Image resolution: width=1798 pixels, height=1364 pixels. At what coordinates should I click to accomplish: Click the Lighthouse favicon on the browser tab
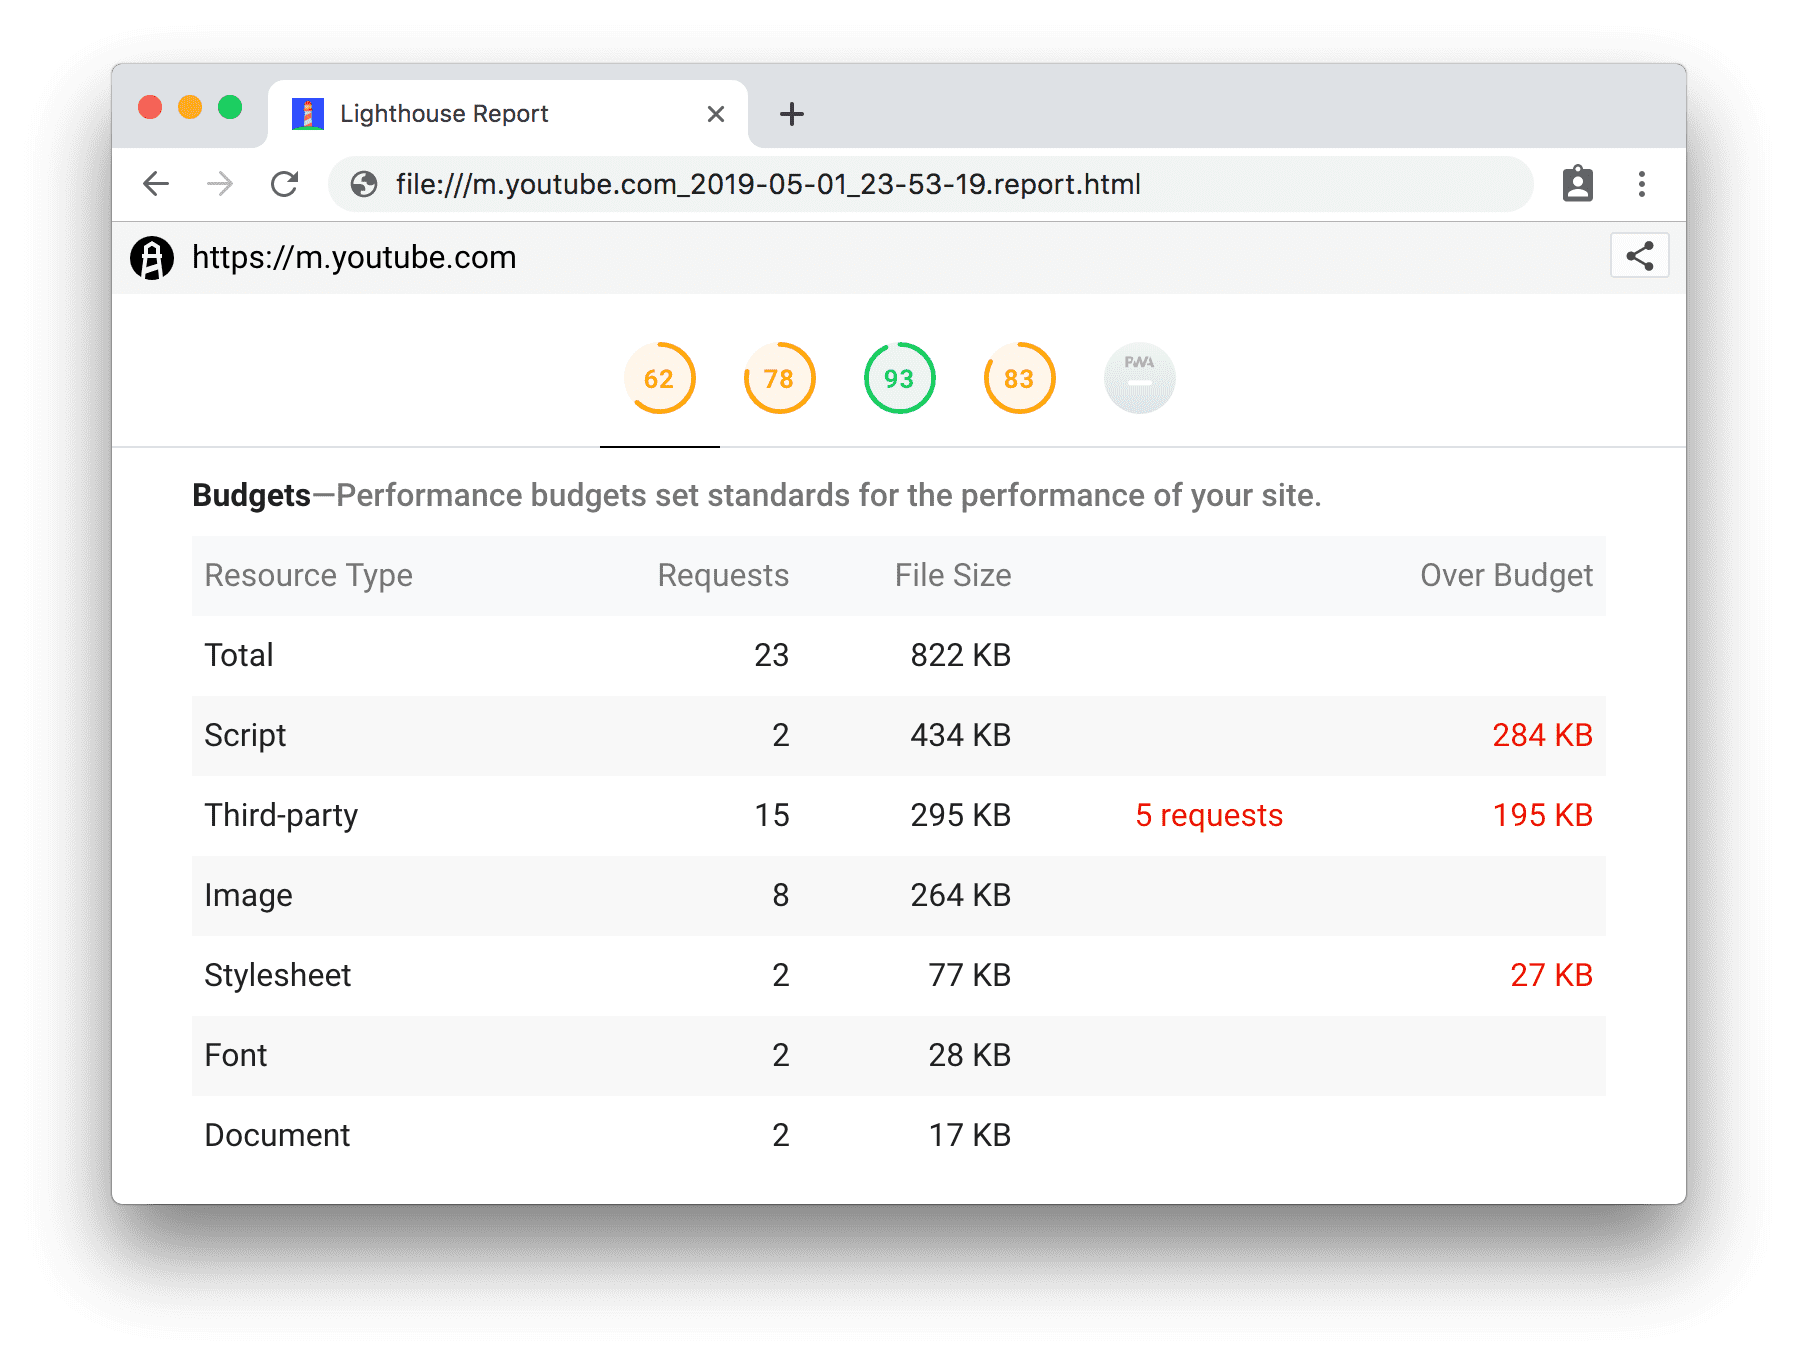coord(307,113)
